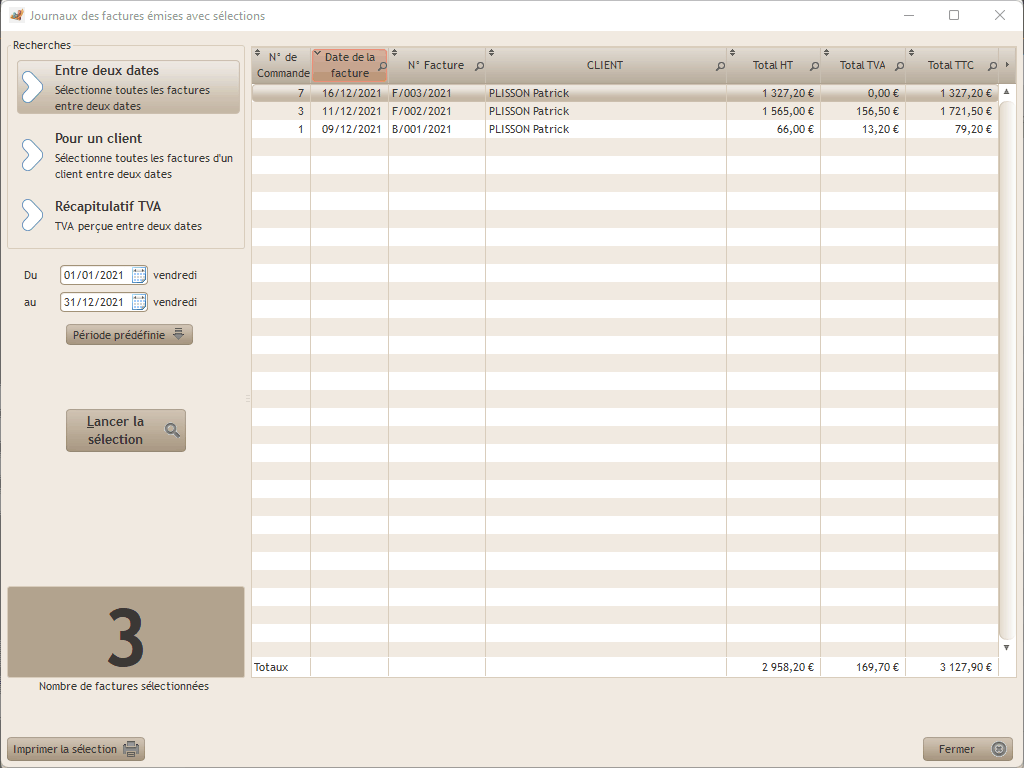Click the CLIENT column header
Screen dimensions: 1024x768
605,65
